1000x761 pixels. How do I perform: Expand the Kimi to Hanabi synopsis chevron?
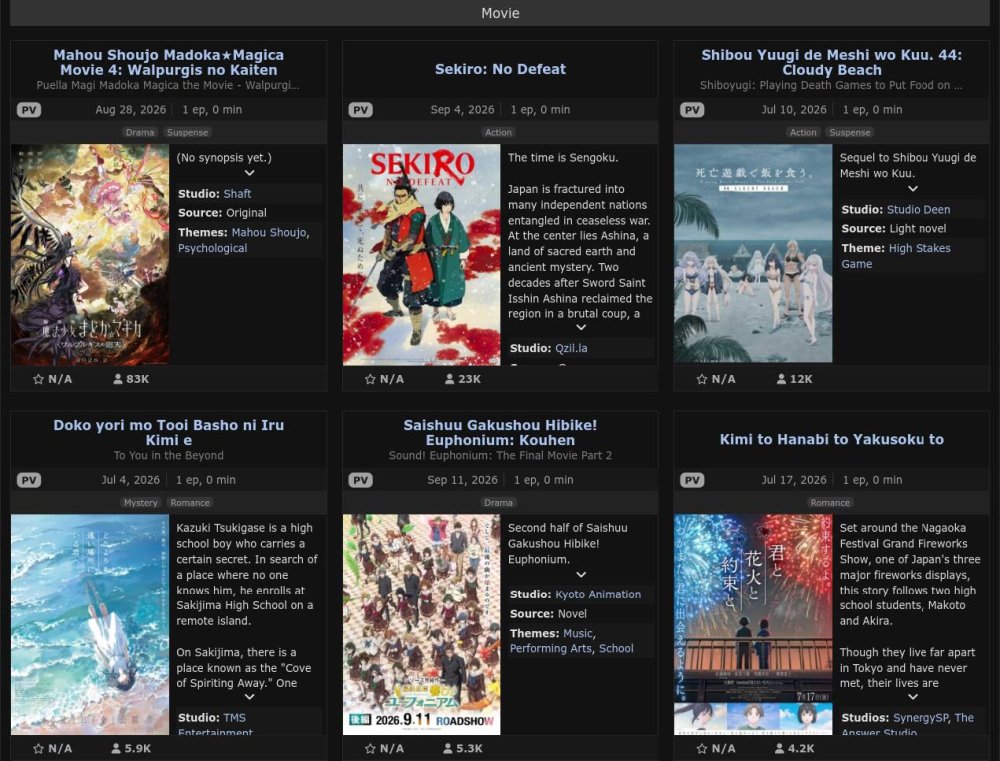[913, 697]
